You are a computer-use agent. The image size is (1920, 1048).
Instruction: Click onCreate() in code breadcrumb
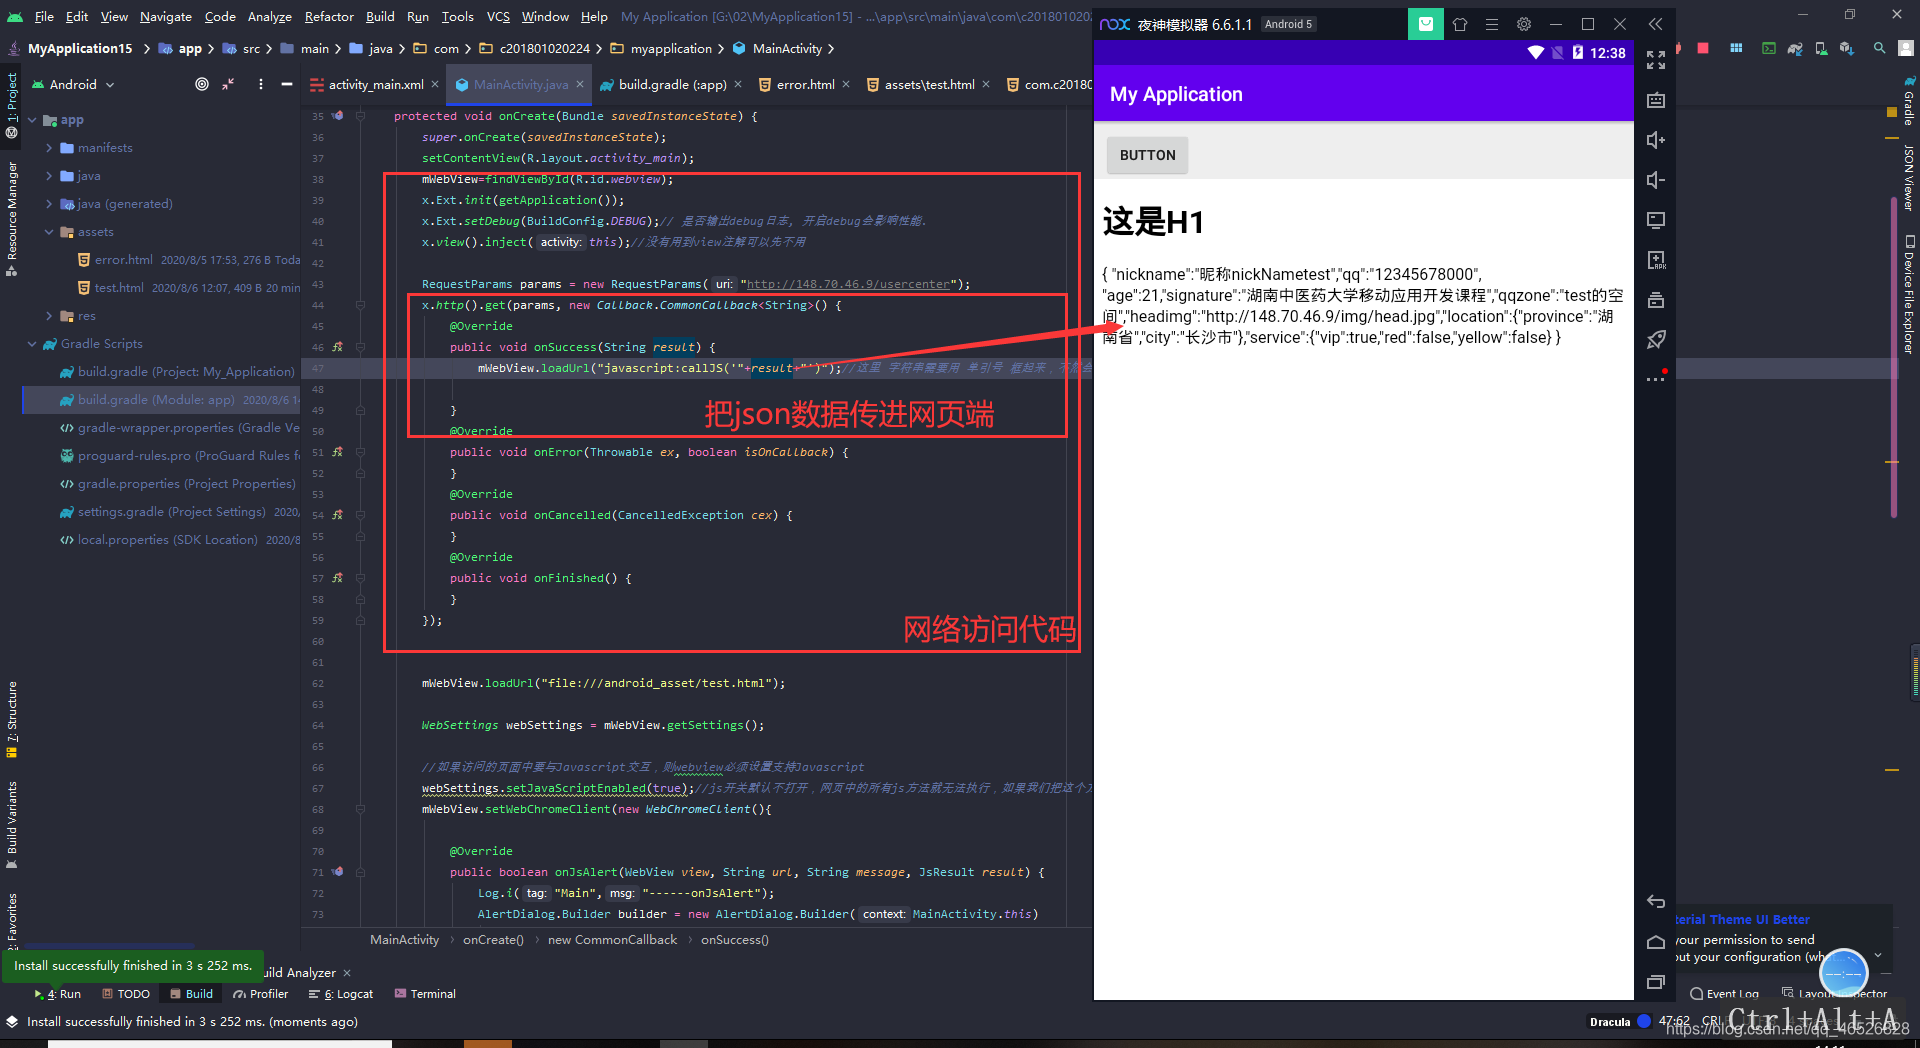coord(493,940)
